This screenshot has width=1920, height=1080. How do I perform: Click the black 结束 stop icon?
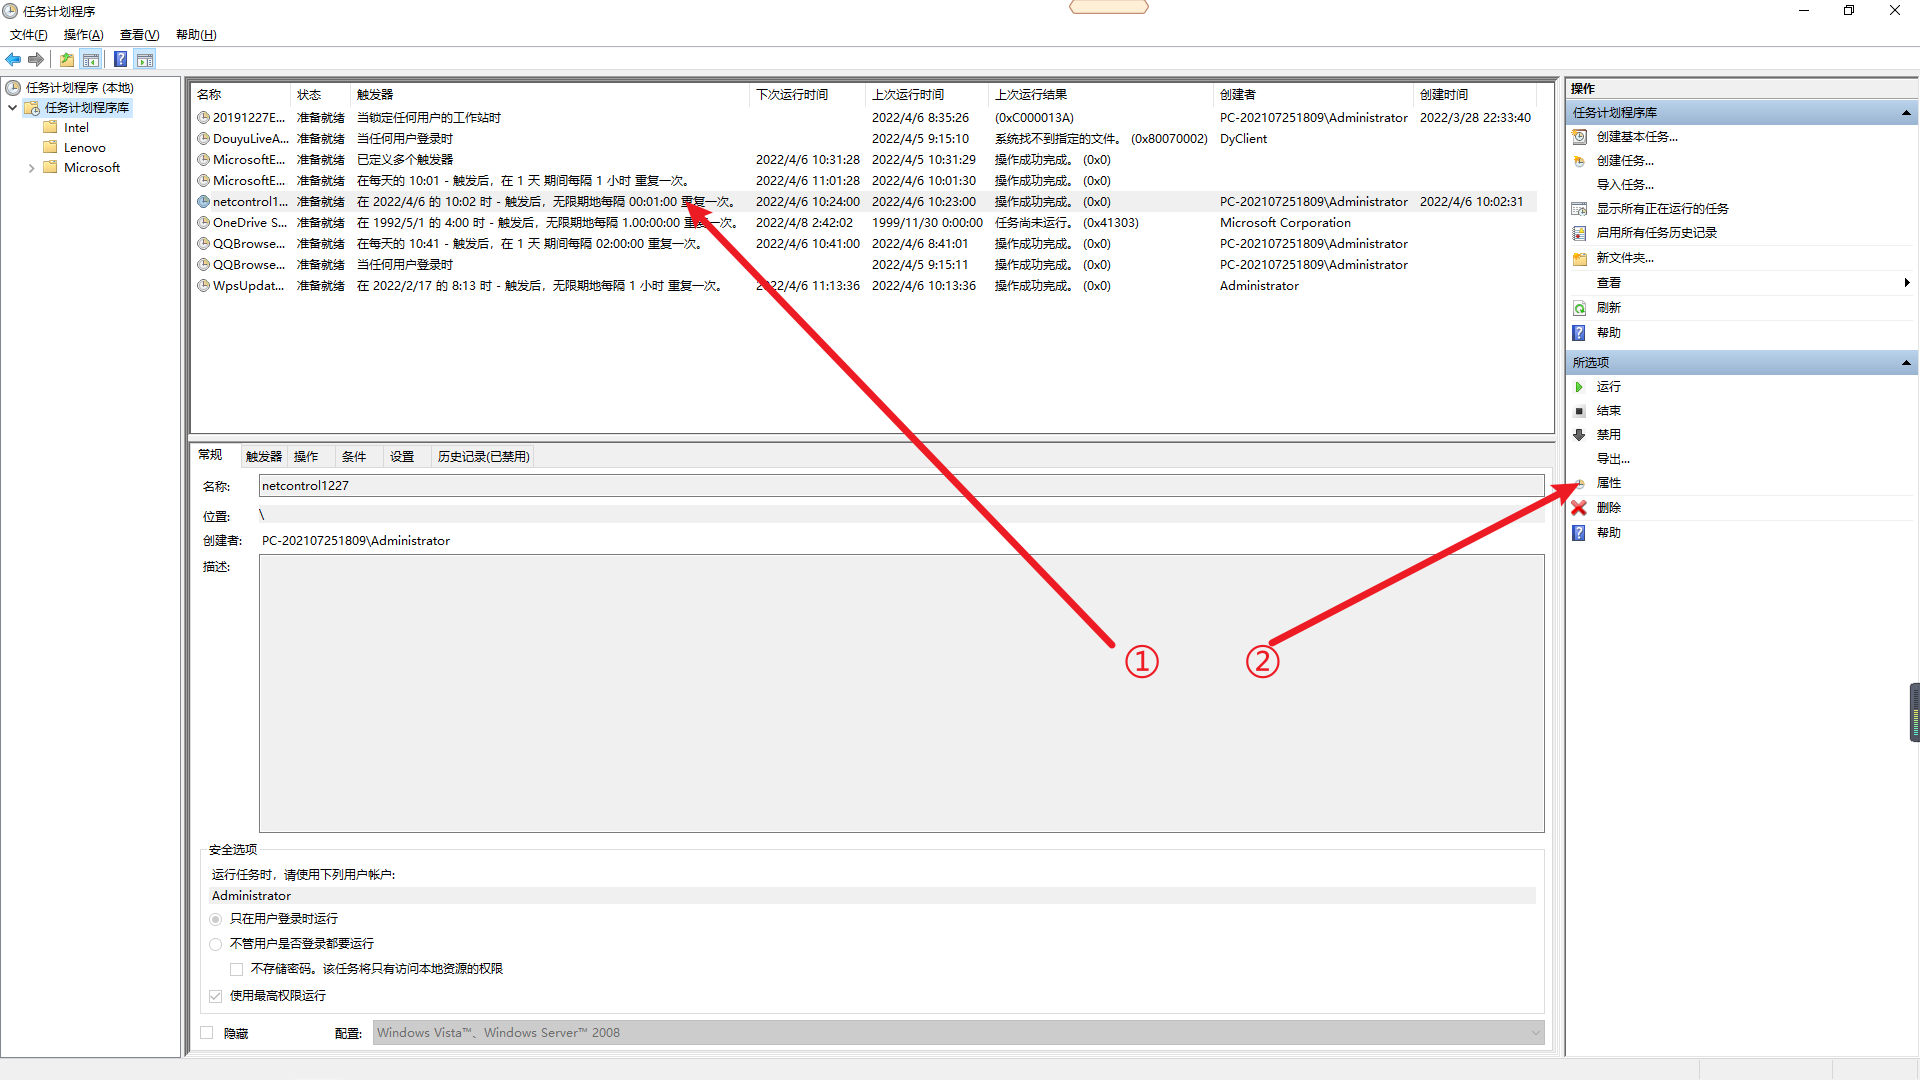click(1580, 411)
